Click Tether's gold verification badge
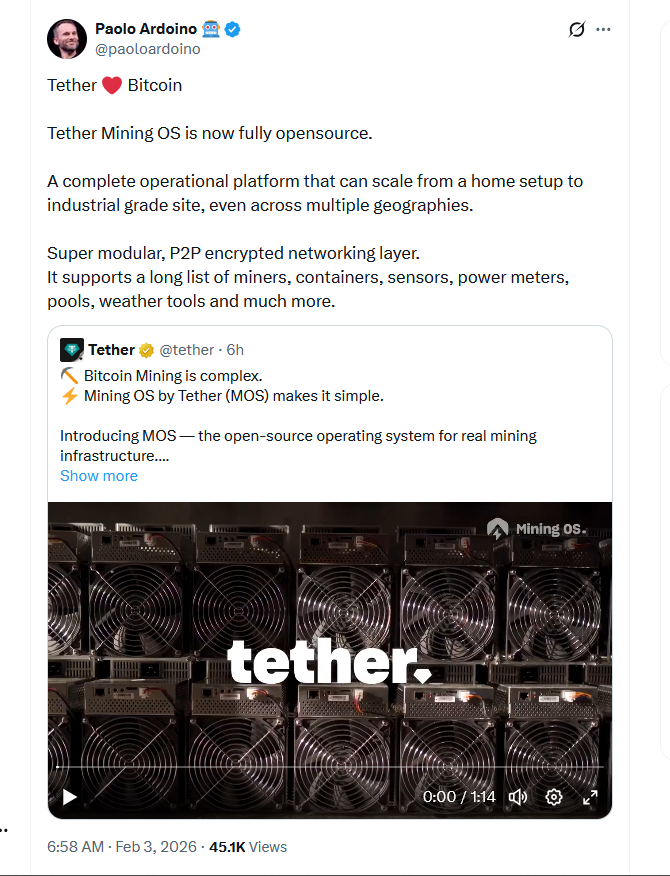 146,349
